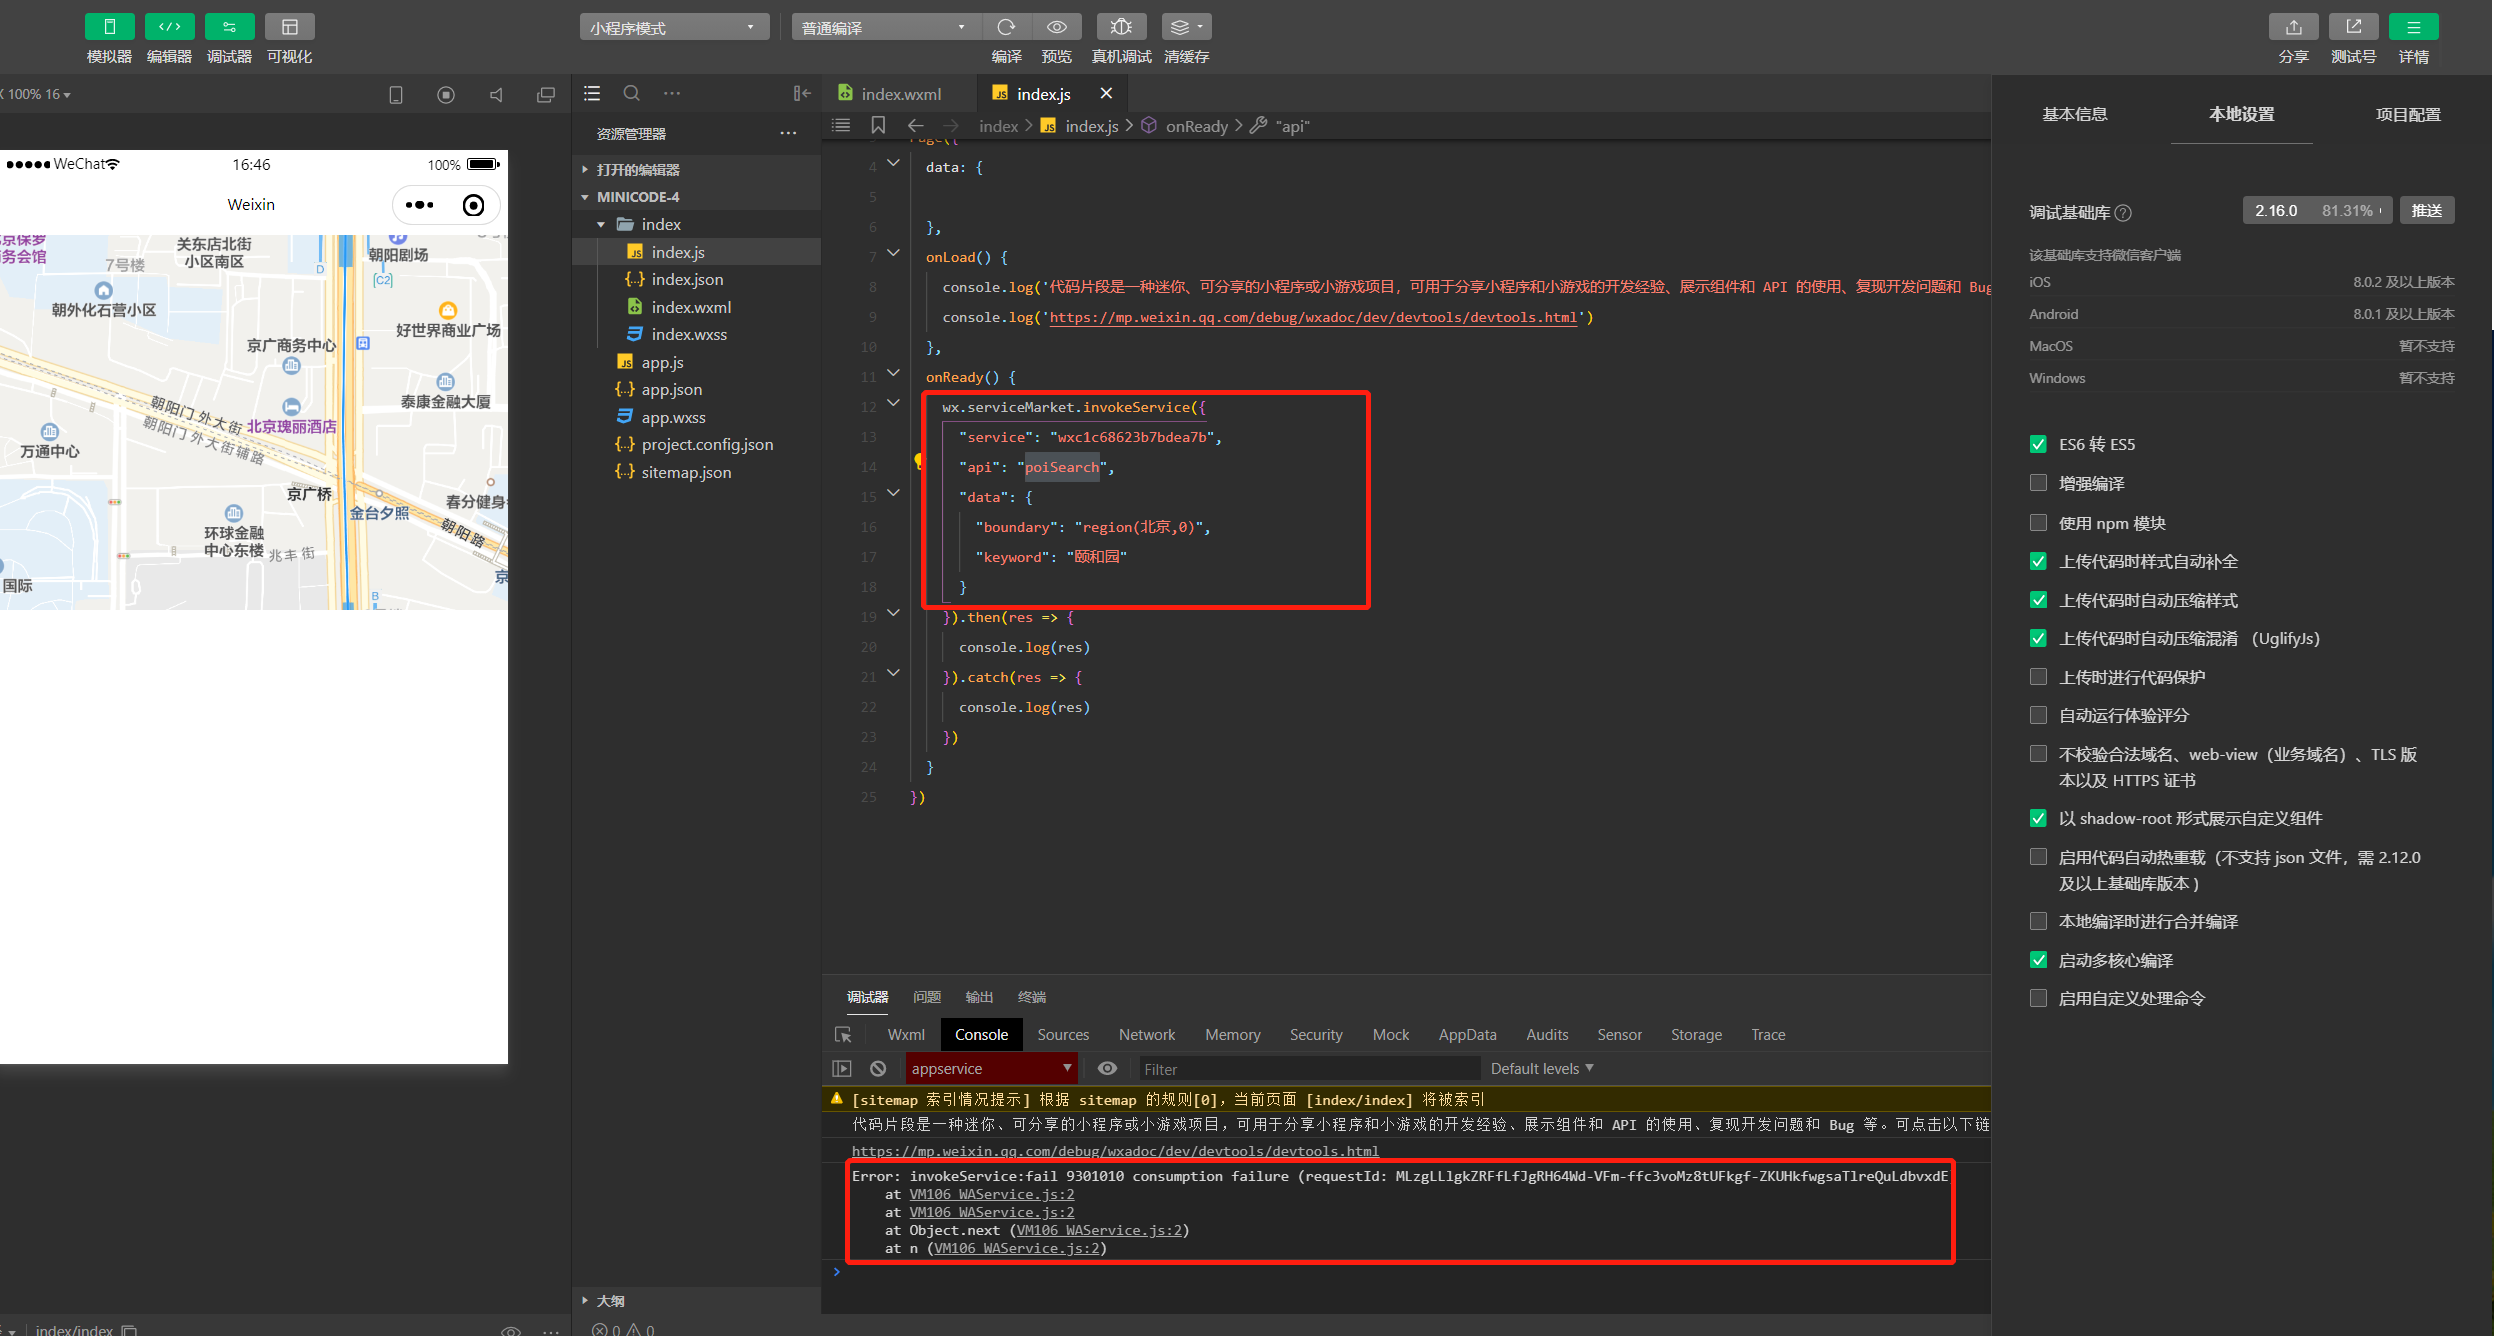Click the preview eye icon

coord(1056,27)
